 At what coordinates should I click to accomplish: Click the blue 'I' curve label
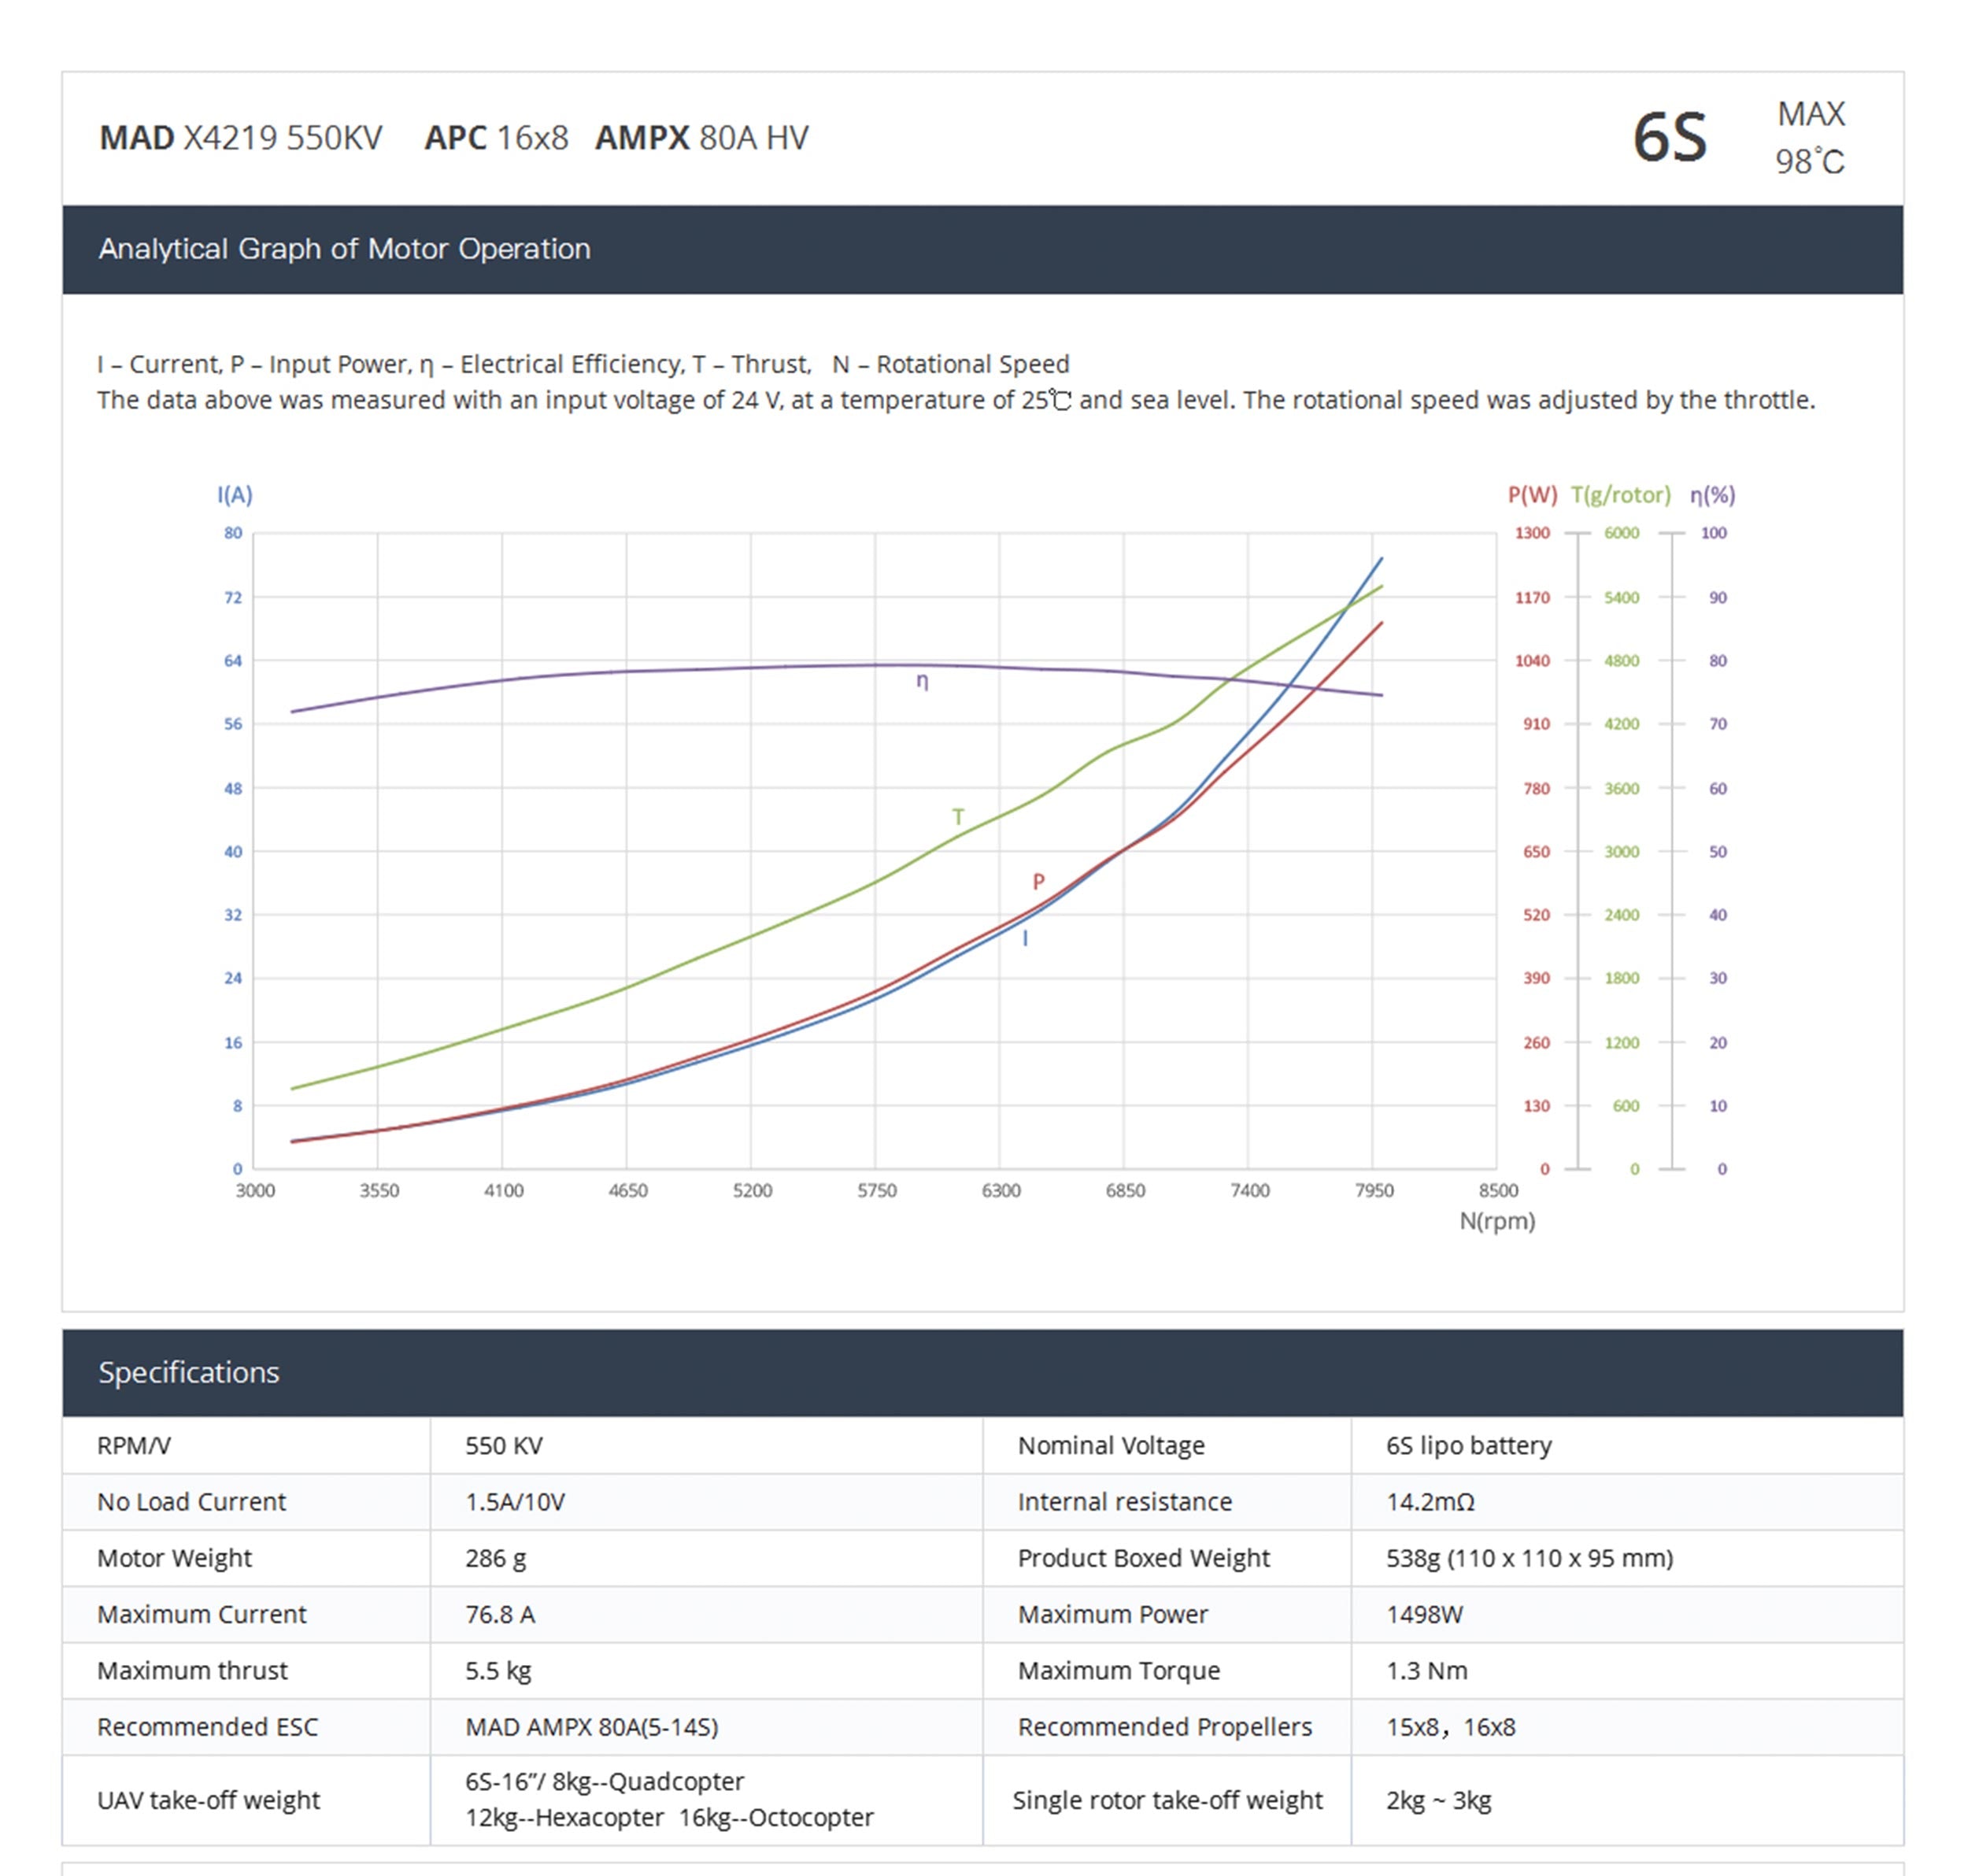1025,939
